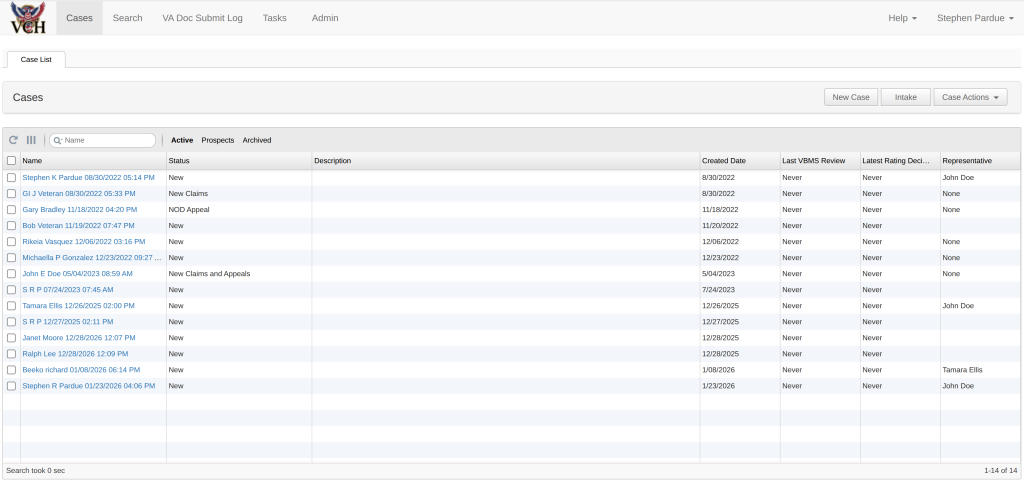Click the VCH logo
Viewport: 1024px width, 485px height.
tap(27, 18)
